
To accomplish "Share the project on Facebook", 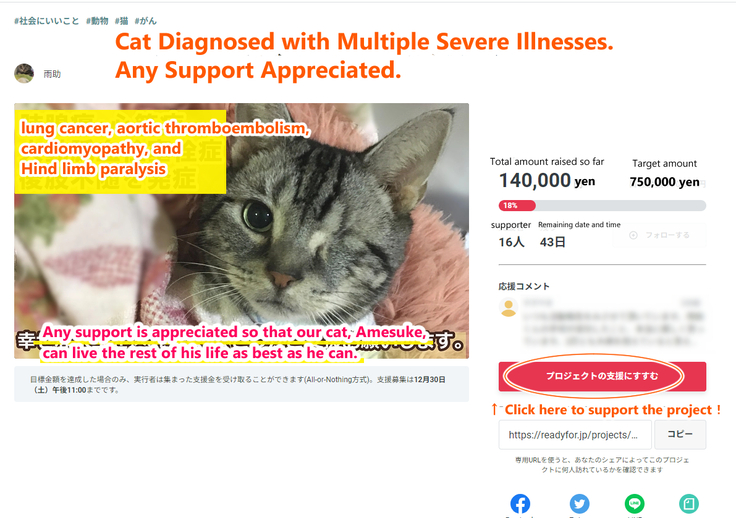I will point(520,504).
